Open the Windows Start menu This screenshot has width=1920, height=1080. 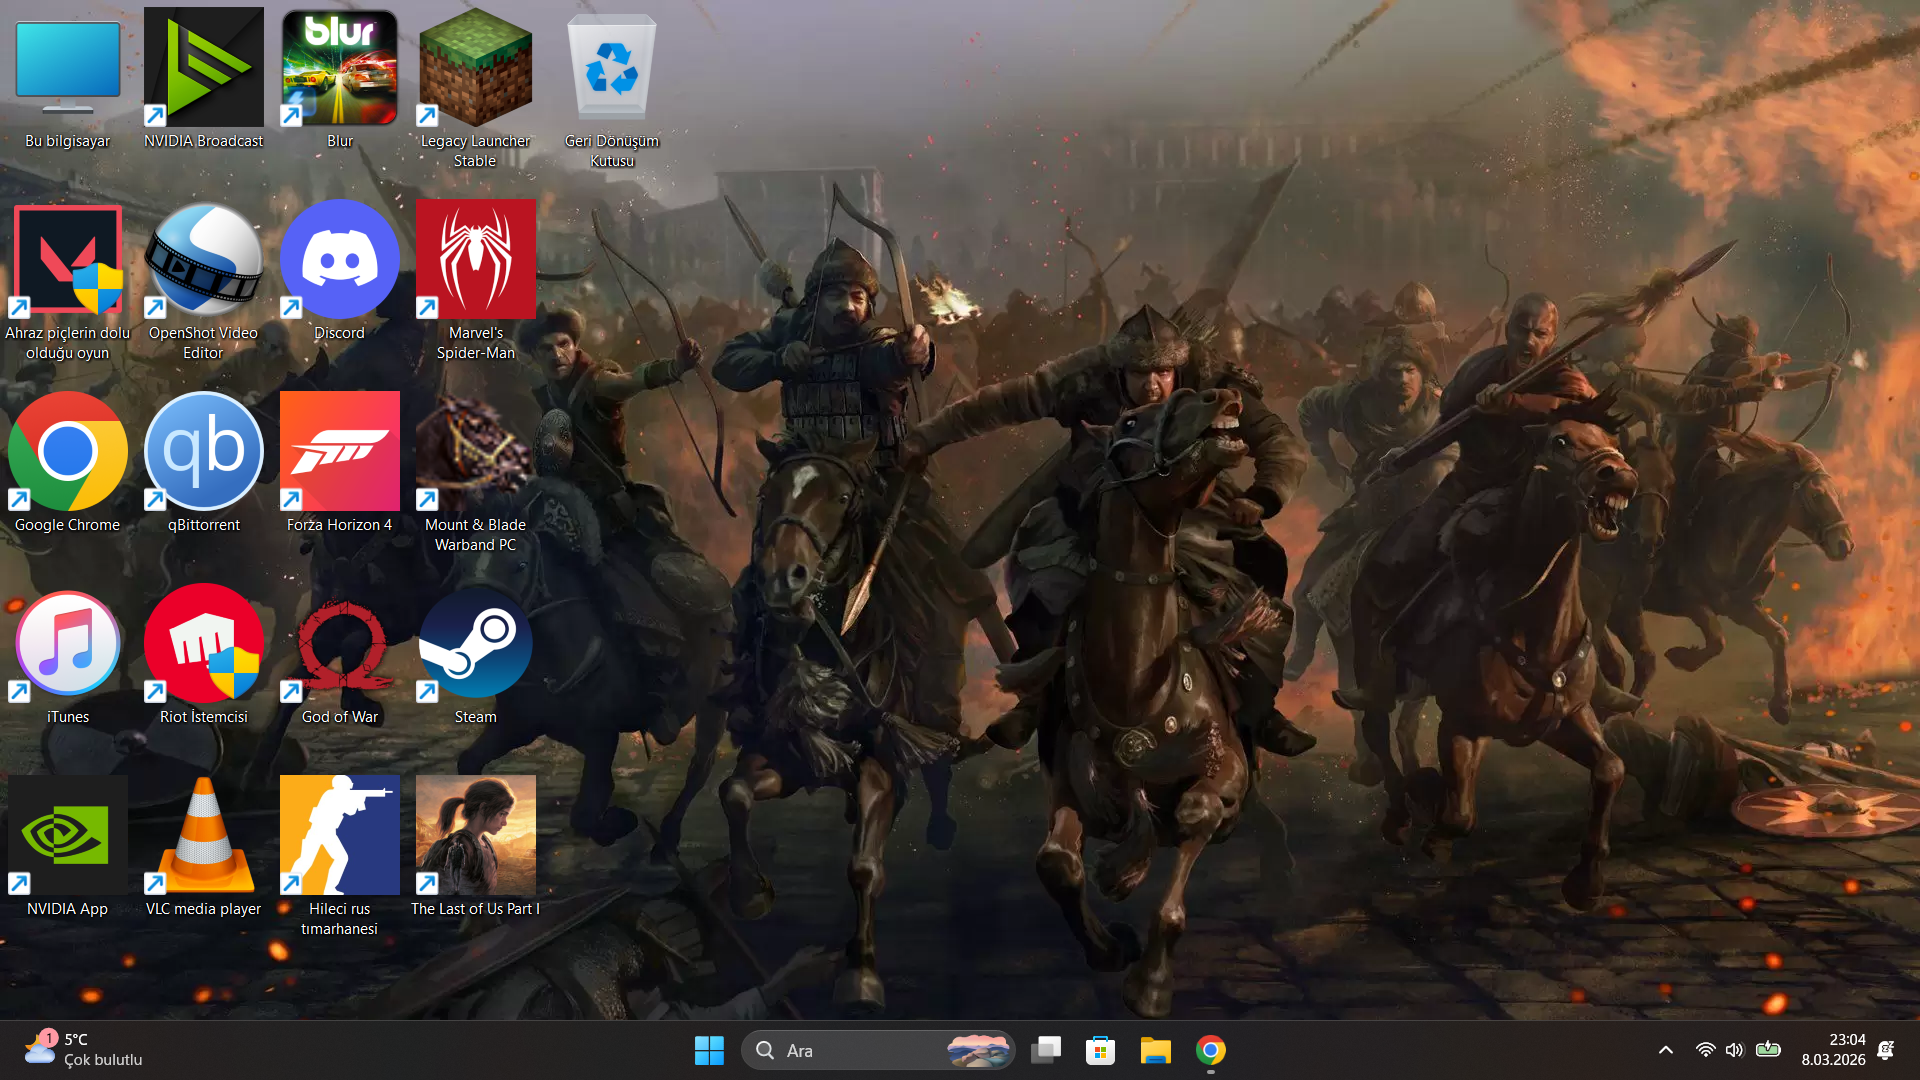[x=709, y=1050]
